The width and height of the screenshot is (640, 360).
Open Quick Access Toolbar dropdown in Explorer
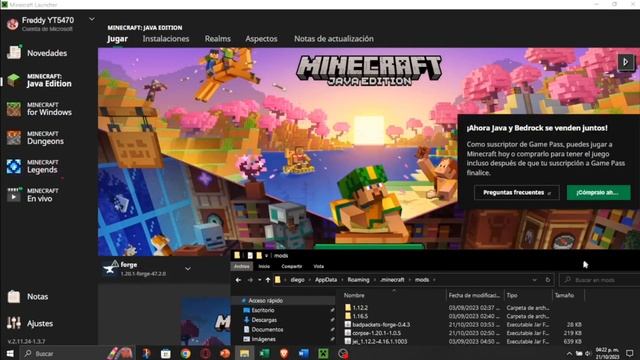pos(266,256)
